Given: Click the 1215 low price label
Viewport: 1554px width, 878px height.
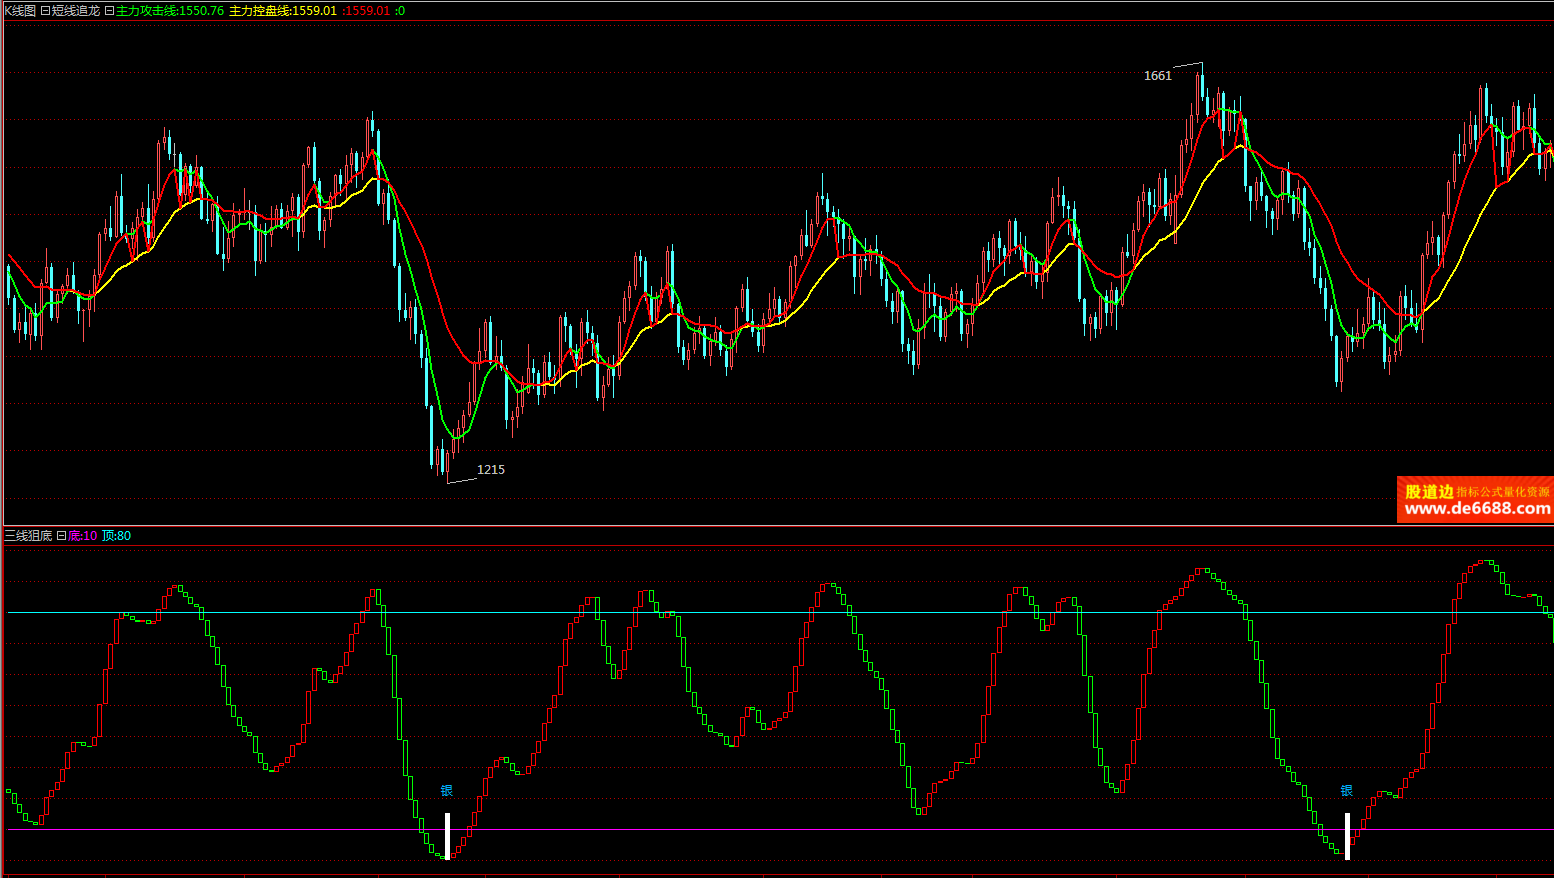Looking at the screenshot, I should pos(490,470).
